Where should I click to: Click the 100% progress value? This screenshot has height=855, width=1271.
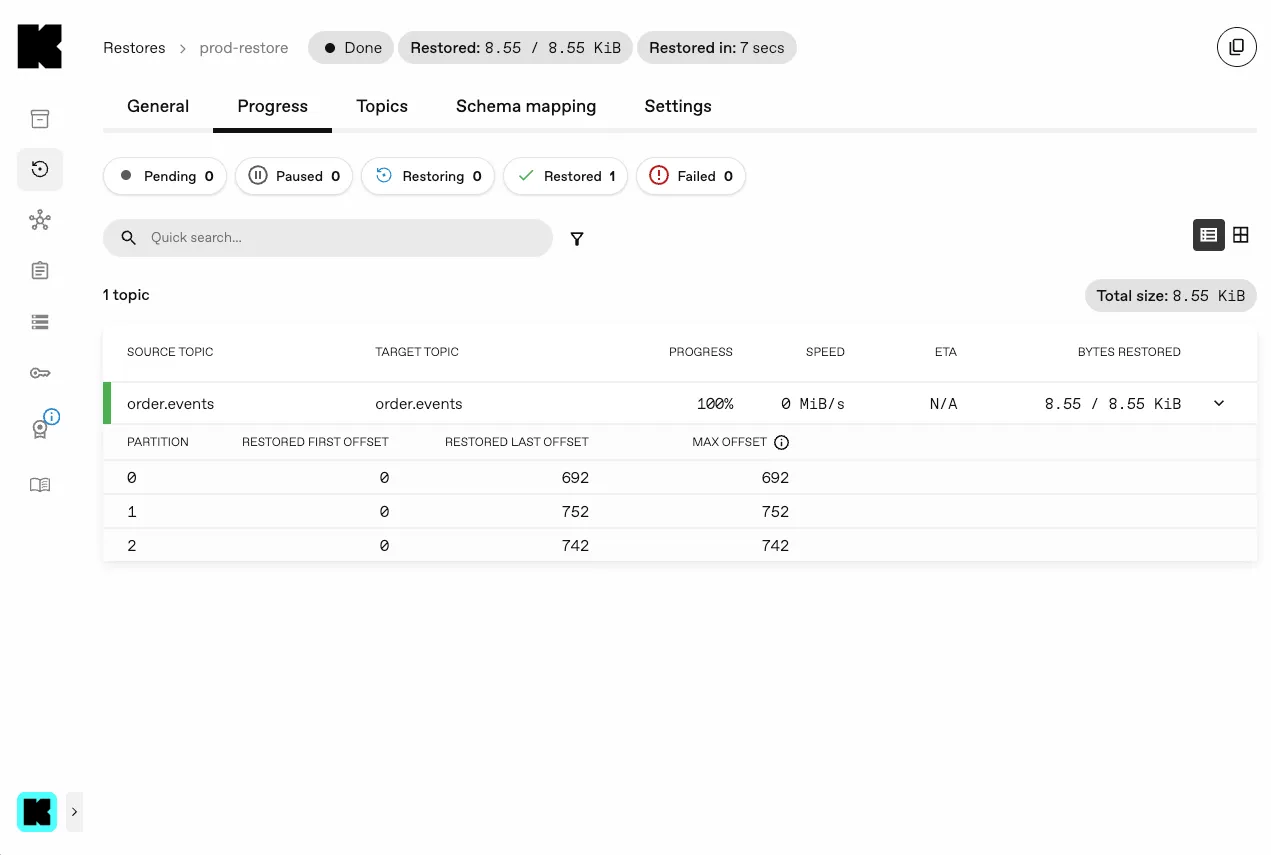tap(715, 404)
